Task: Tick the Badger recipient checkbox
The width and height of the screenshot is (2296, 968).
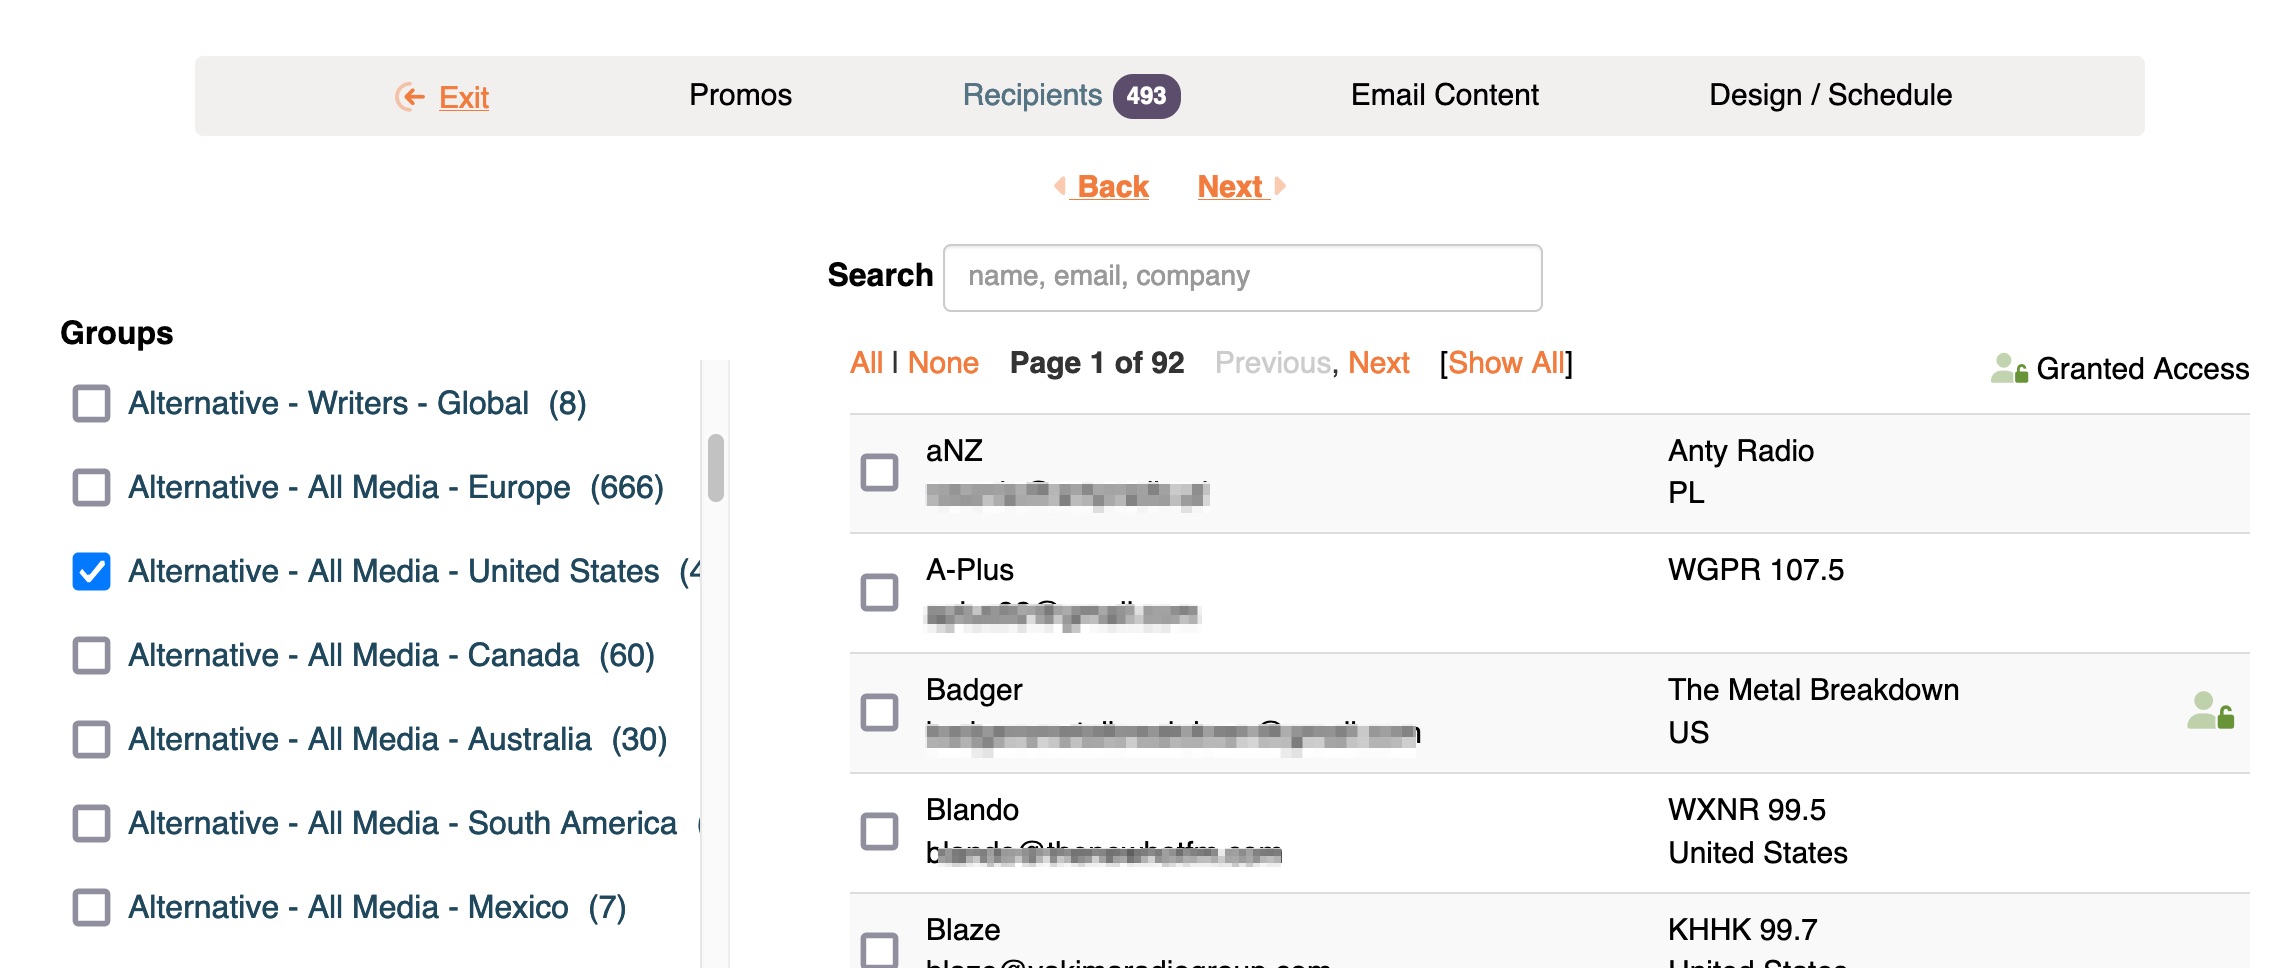Action: click(x=880, y=712)
